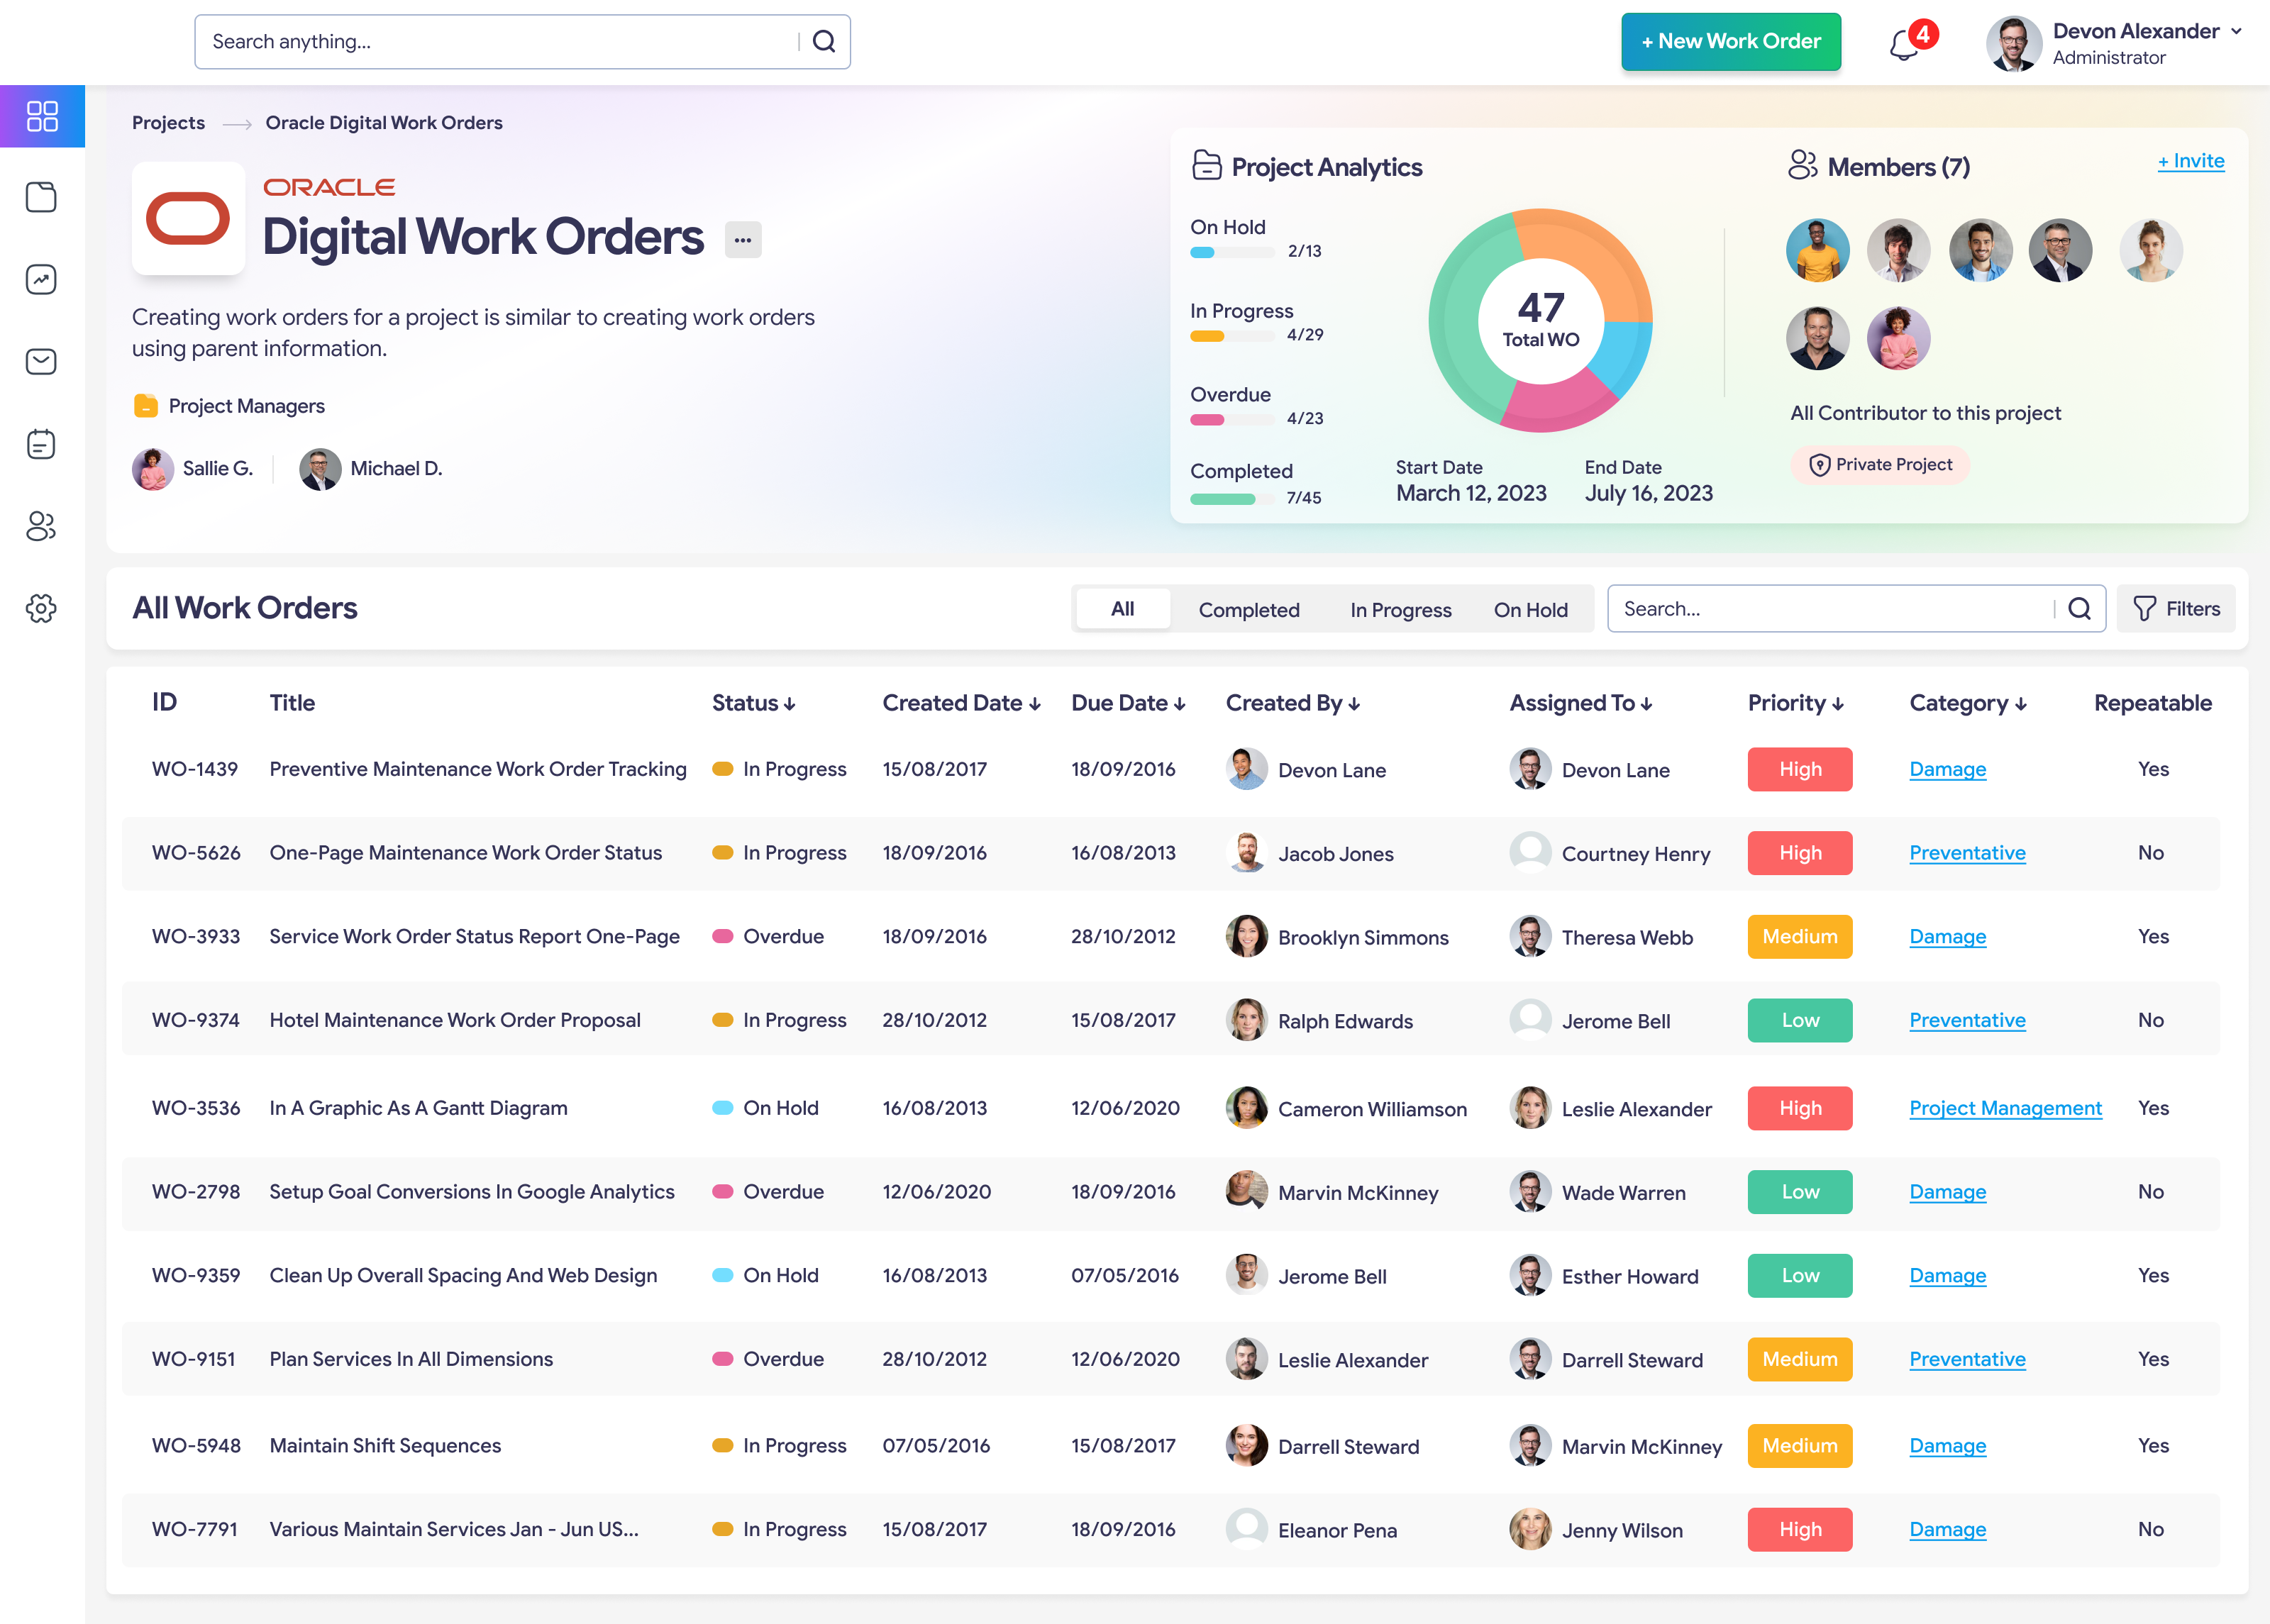Sort the table by Priority column
The image size is (2270, 1624).
(1795, 703)
